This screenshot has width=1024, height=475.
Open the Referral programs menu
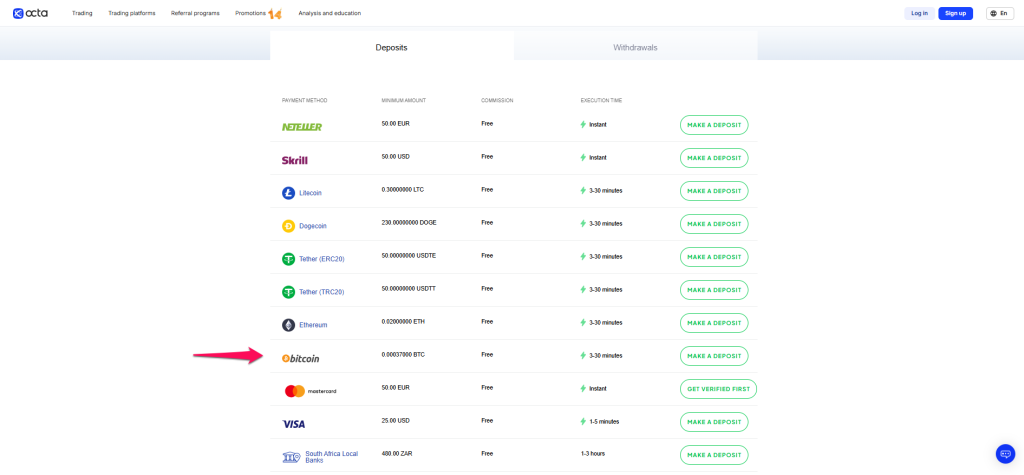point(195,13)
